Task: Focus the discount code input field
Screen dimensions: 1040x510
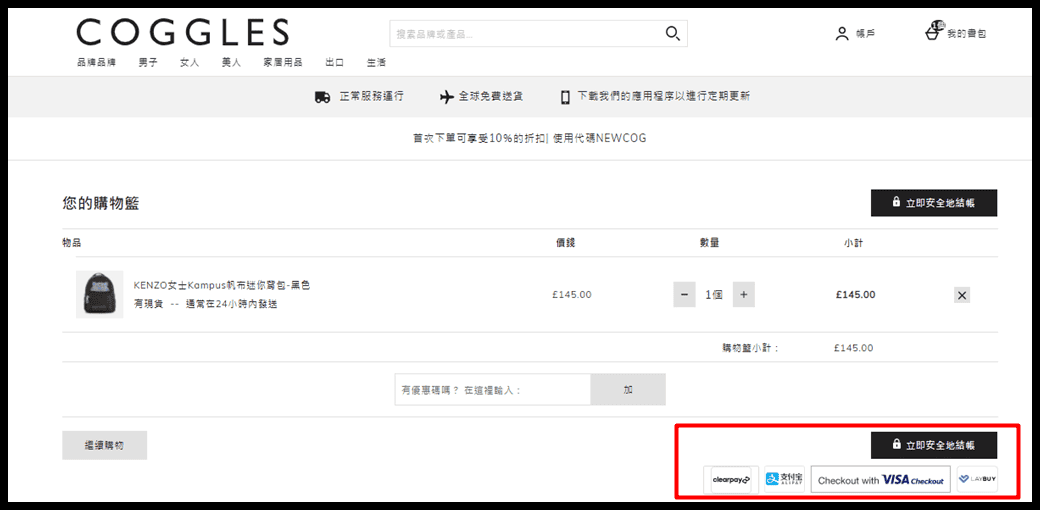Action: click(x=492, y=390)
